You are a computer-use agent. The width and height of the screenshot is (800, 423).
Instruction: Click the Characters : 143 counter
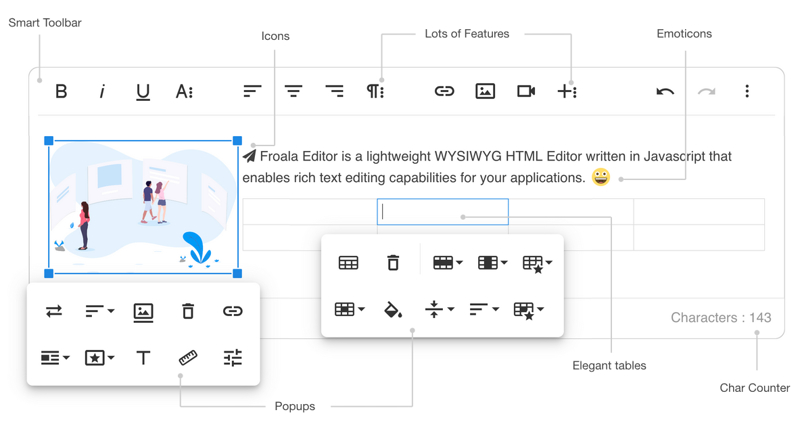pyautogui.click(x=720, y=317)
